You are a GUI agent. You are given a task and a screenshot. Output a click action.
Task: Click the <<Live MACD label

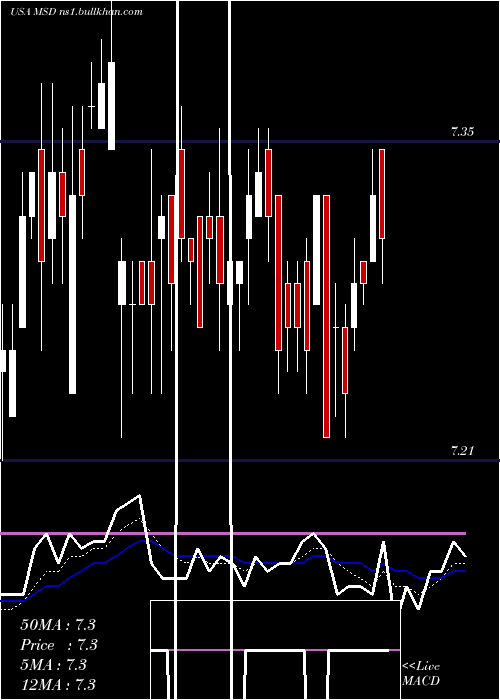tap(421, 673)
